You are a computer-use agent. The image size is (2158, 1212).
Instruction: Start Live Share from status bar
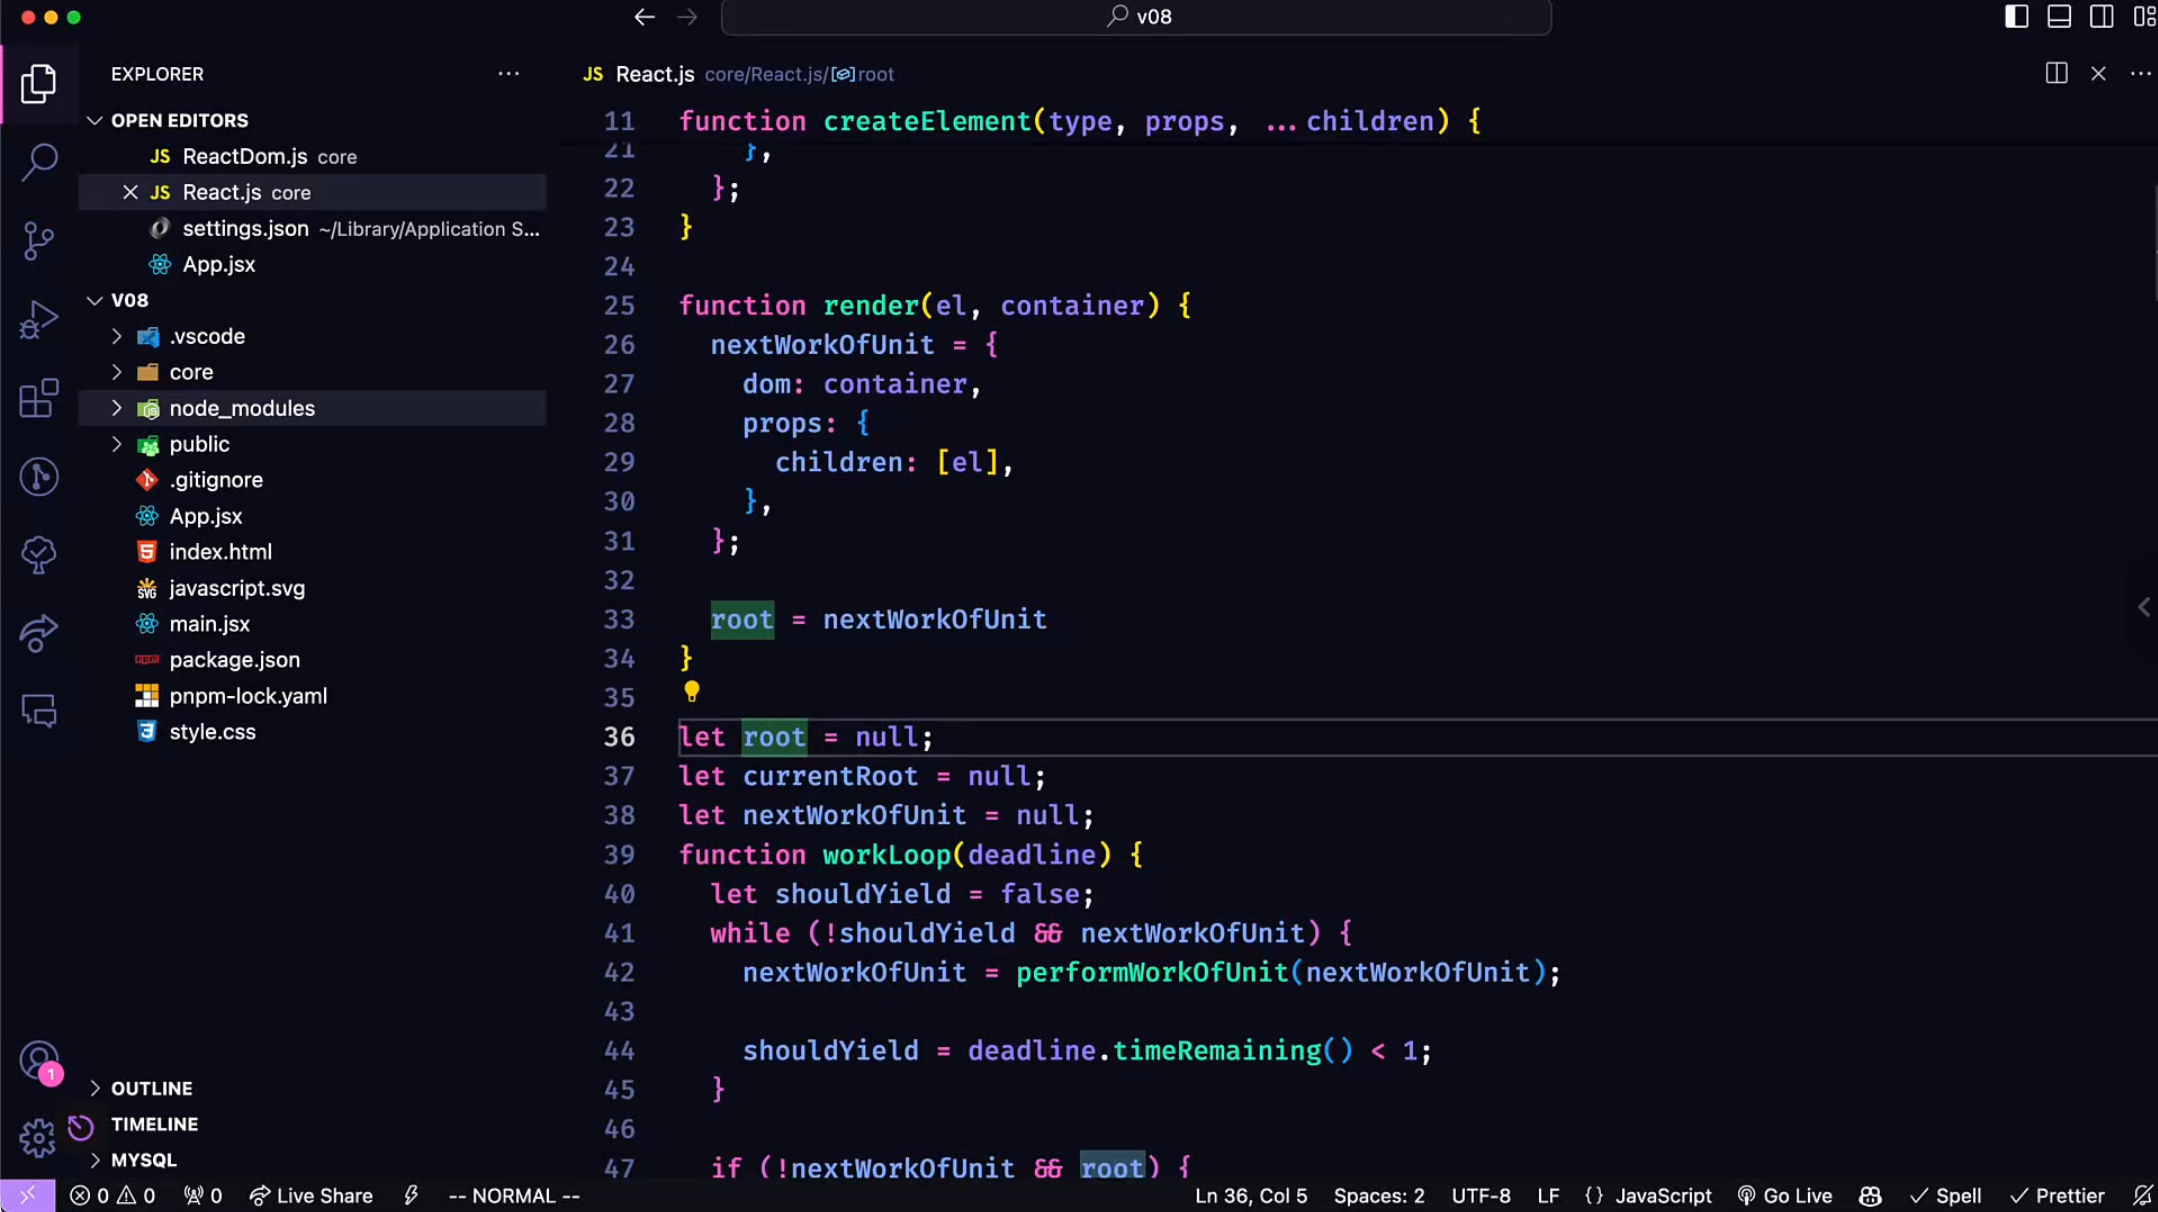[x=311, y=1195]
